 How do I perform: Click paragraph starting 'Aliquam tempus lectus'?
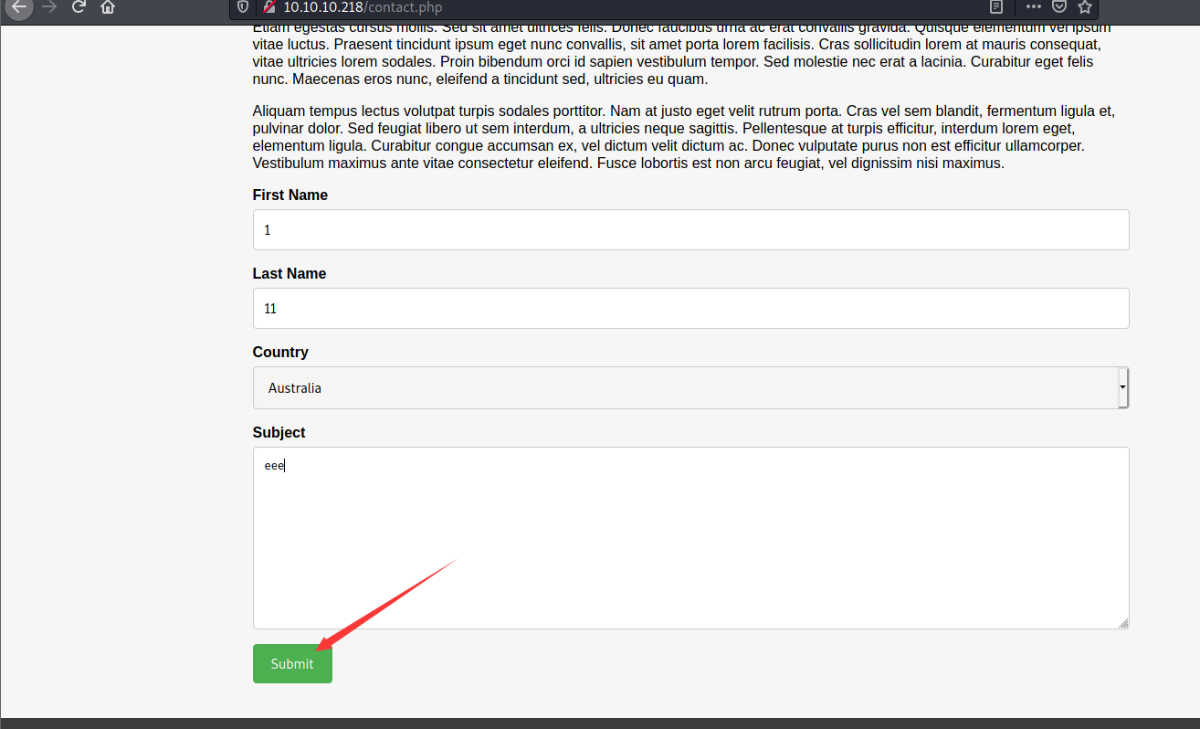click(x=684, y=137)
